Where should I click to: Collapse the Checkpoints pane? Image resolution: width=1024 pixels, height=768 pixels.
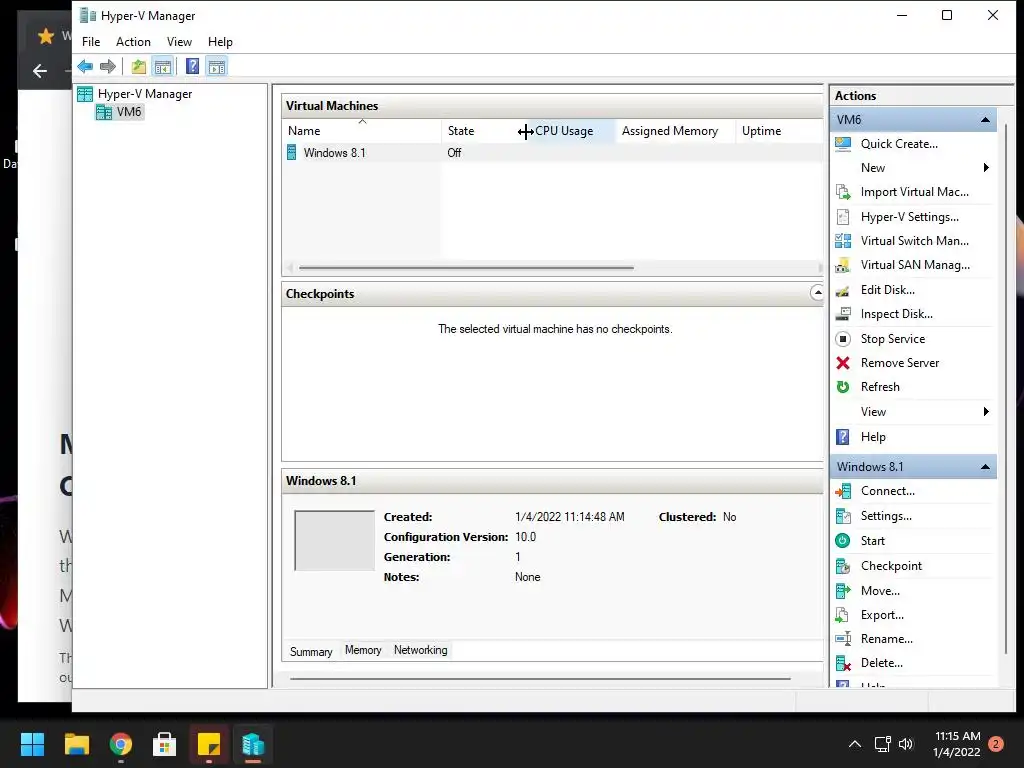(817, 293)
